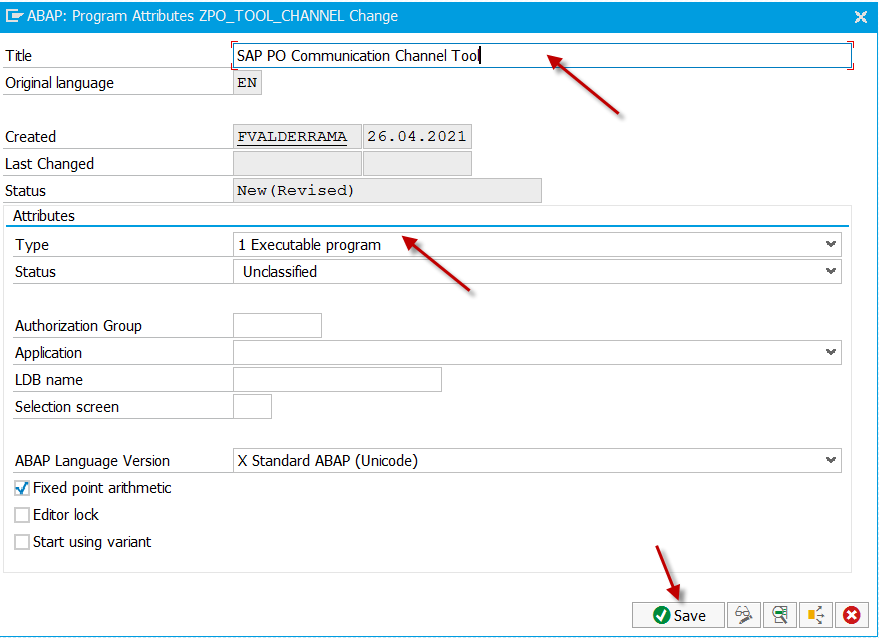Screen dimensions: 879x638
Task: Click the 'Authorization Group' label
Action: point(78,326)
